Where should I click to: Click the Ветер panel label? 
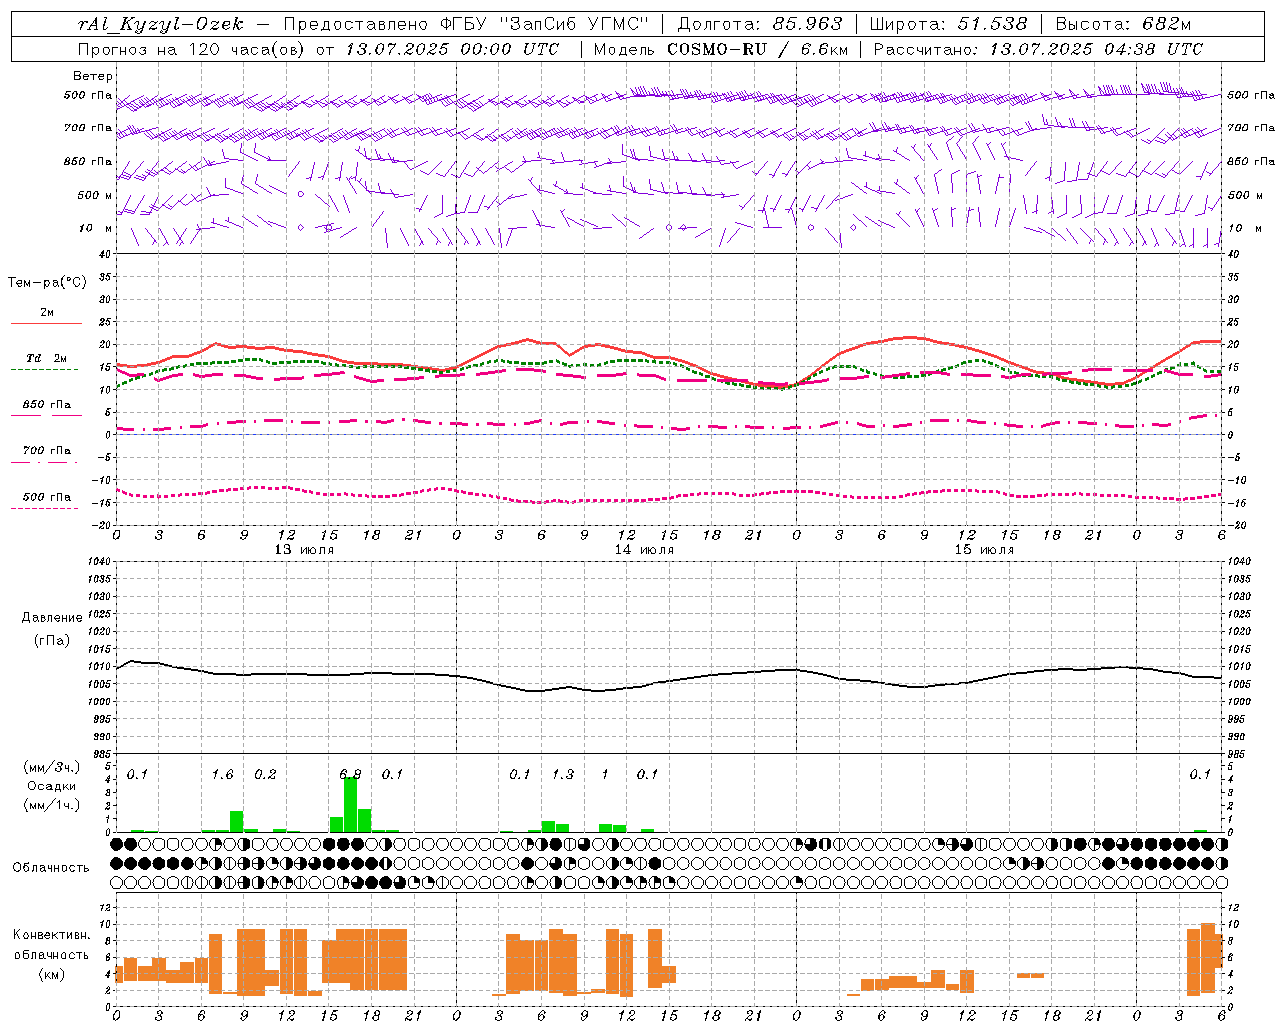[93, 76]
